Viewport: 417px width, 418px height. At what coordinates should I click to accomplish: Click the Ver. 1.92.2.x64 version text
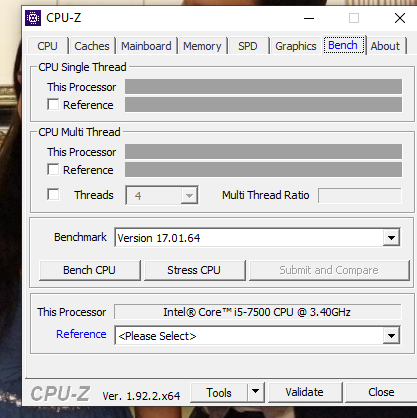pos(141,396)
